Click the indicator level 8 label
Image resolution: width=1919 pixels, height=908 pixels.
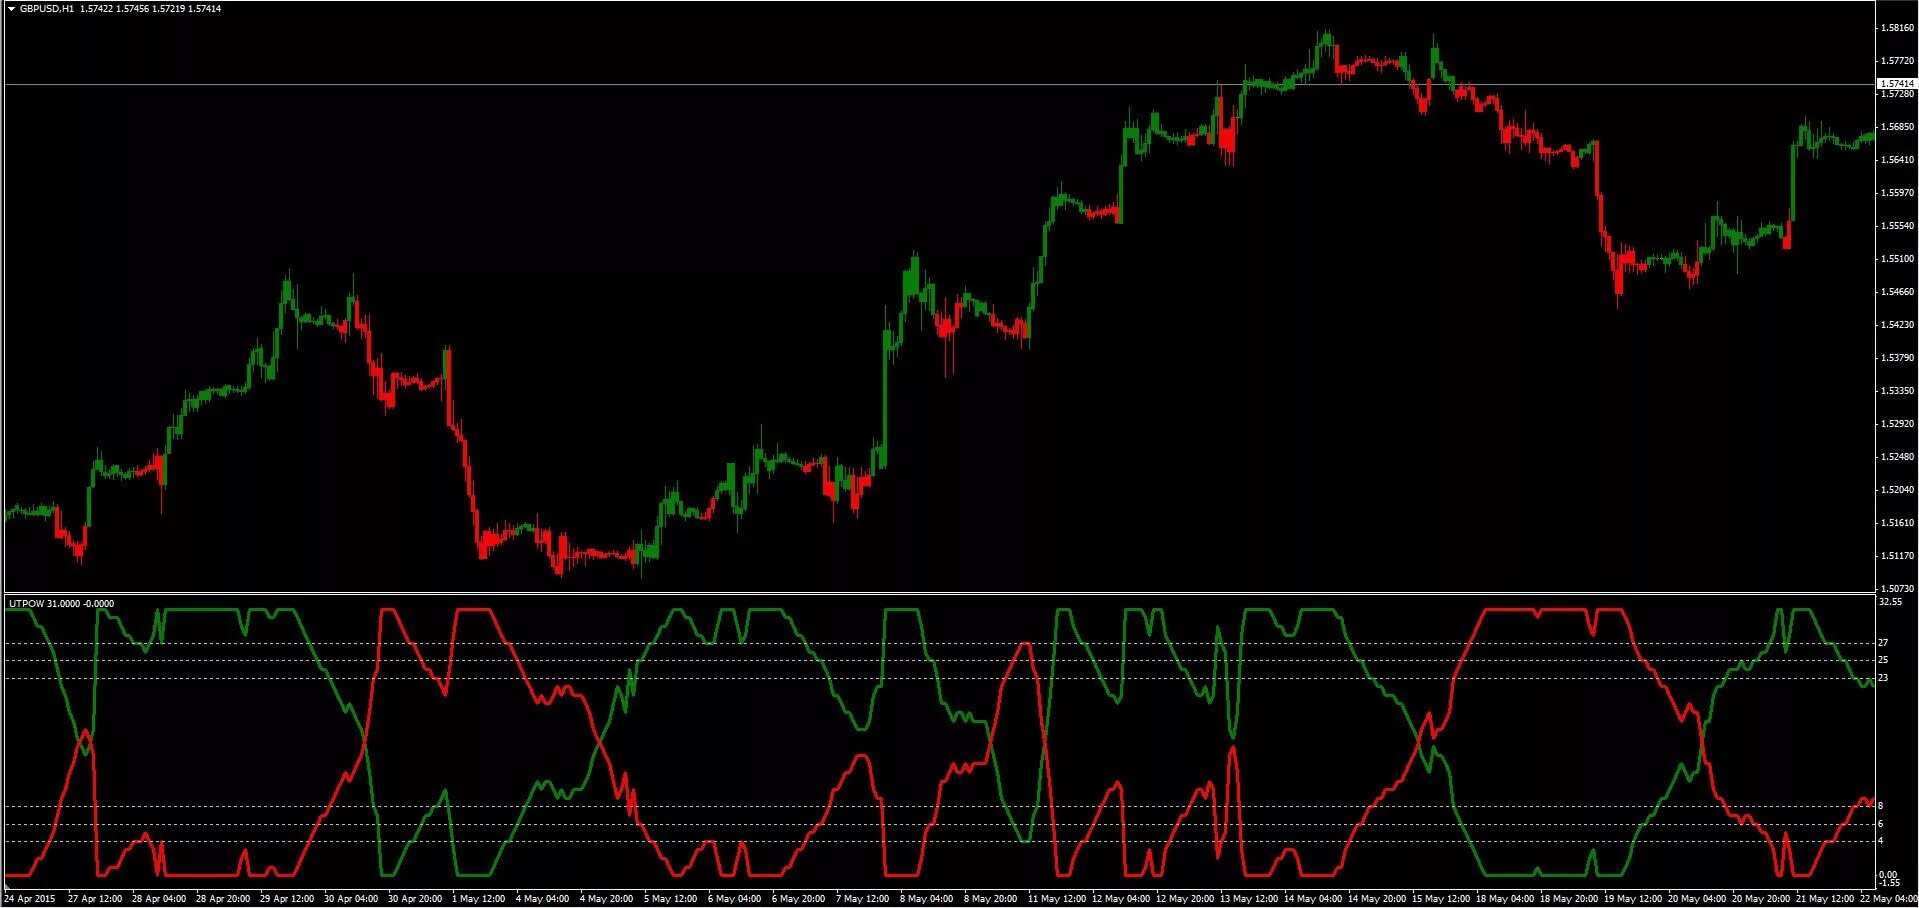[x=1881, y=806]
